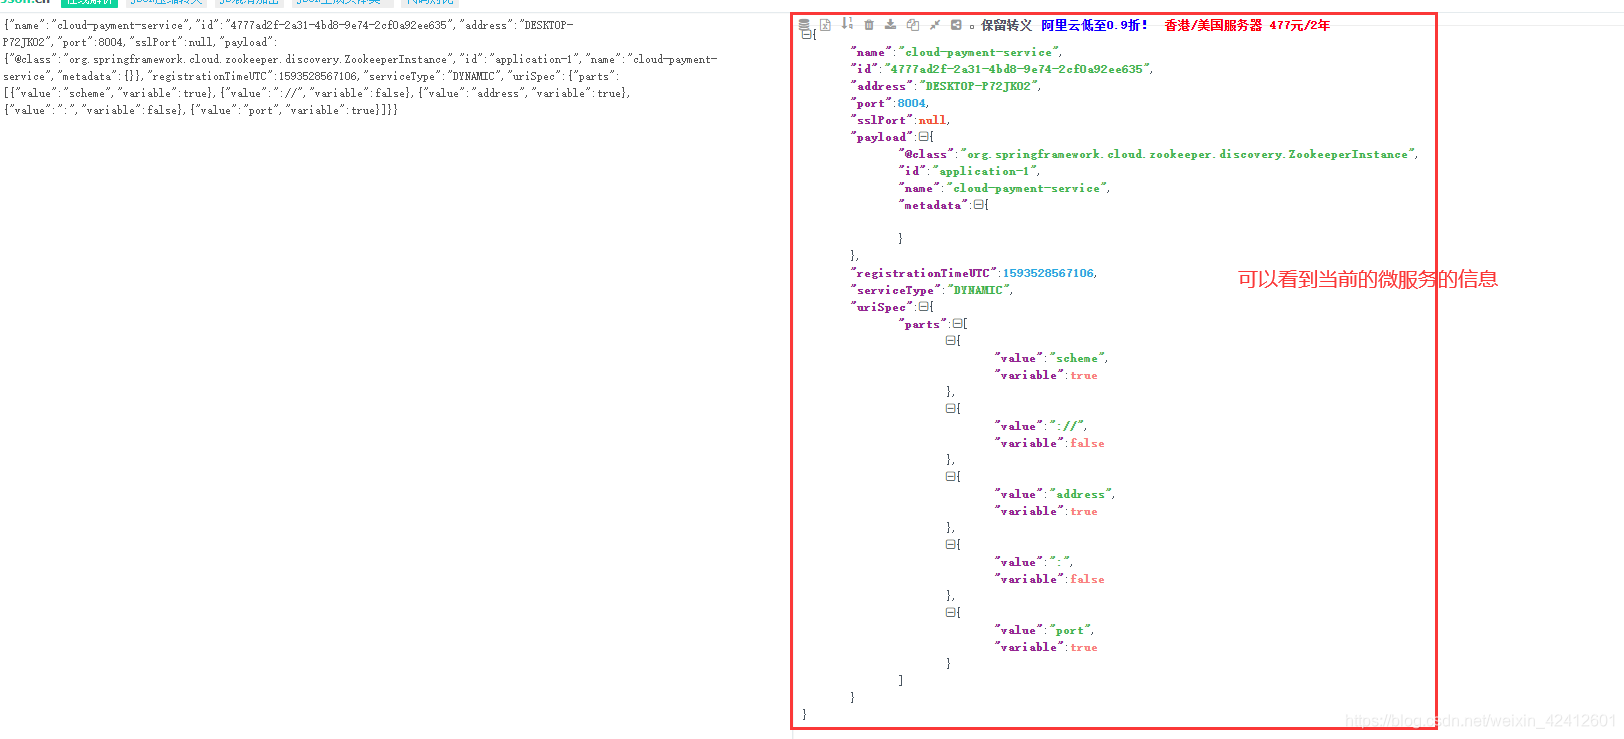1624x739 pixels.
Task: Click the variable false under "://"
Action: click(1087, 443)
